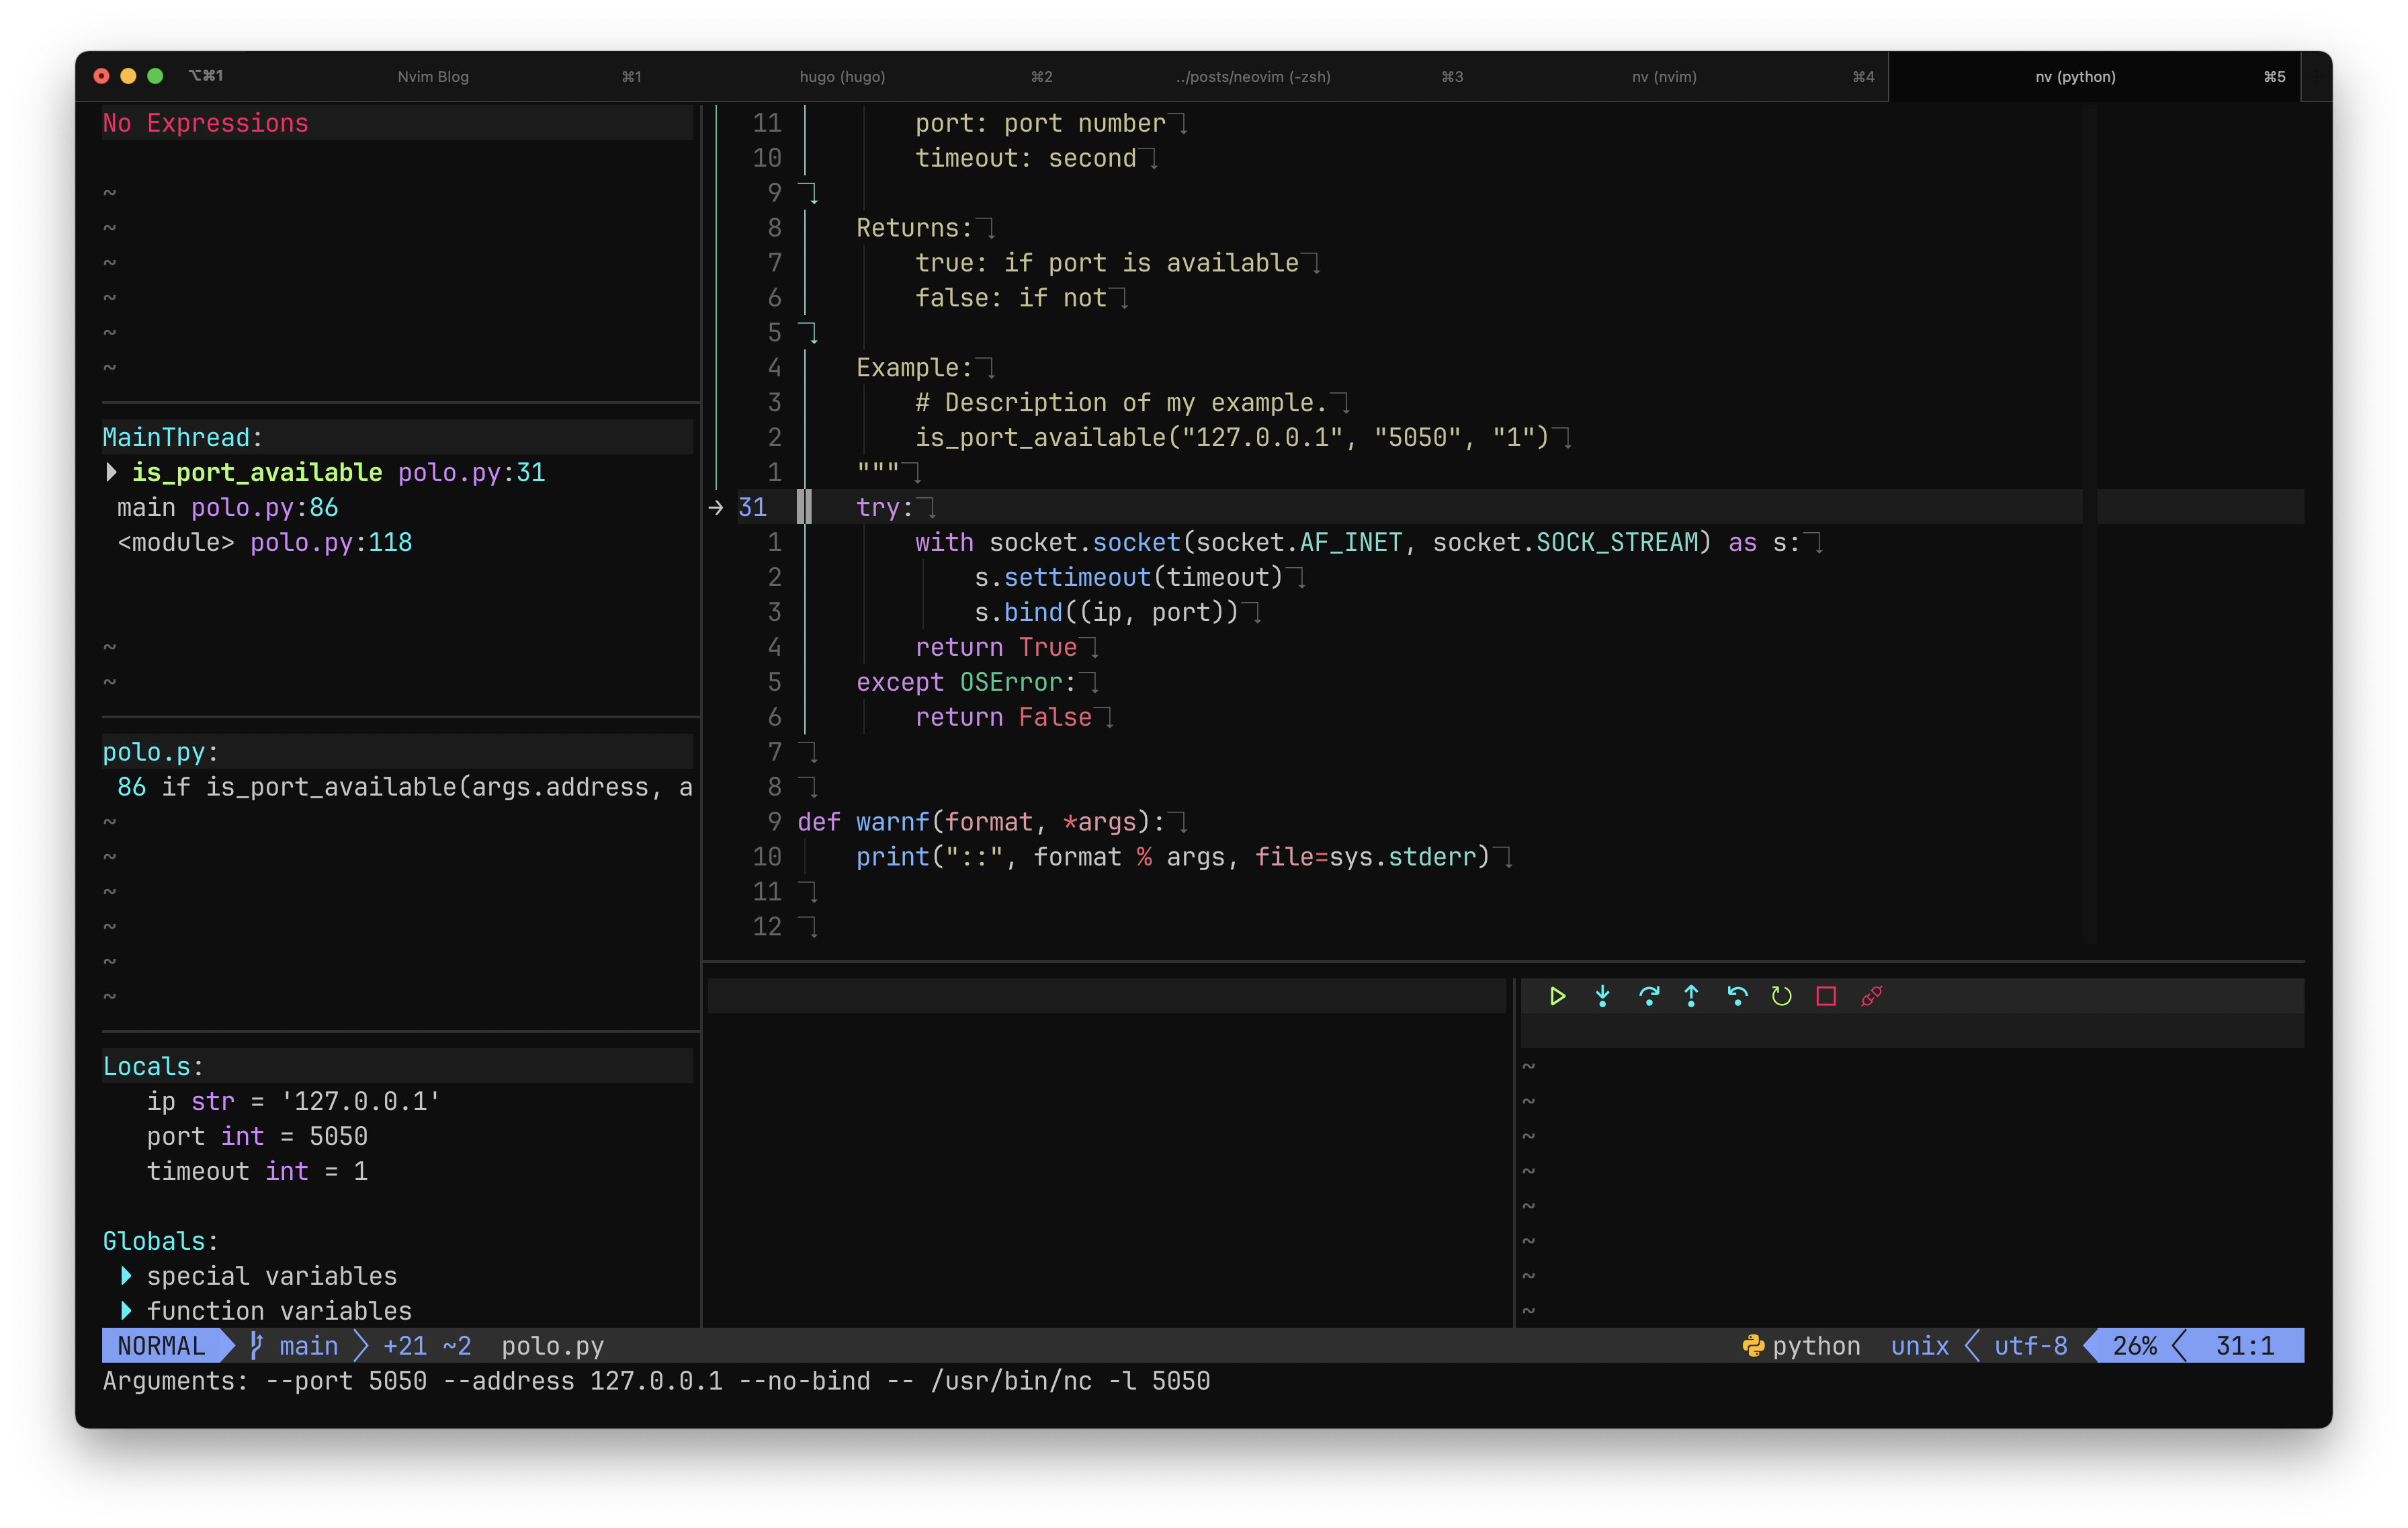Viewport: 2408px width, 1528px height.
Task: Click the except OSError: line
Action: [x=966, y=682]
